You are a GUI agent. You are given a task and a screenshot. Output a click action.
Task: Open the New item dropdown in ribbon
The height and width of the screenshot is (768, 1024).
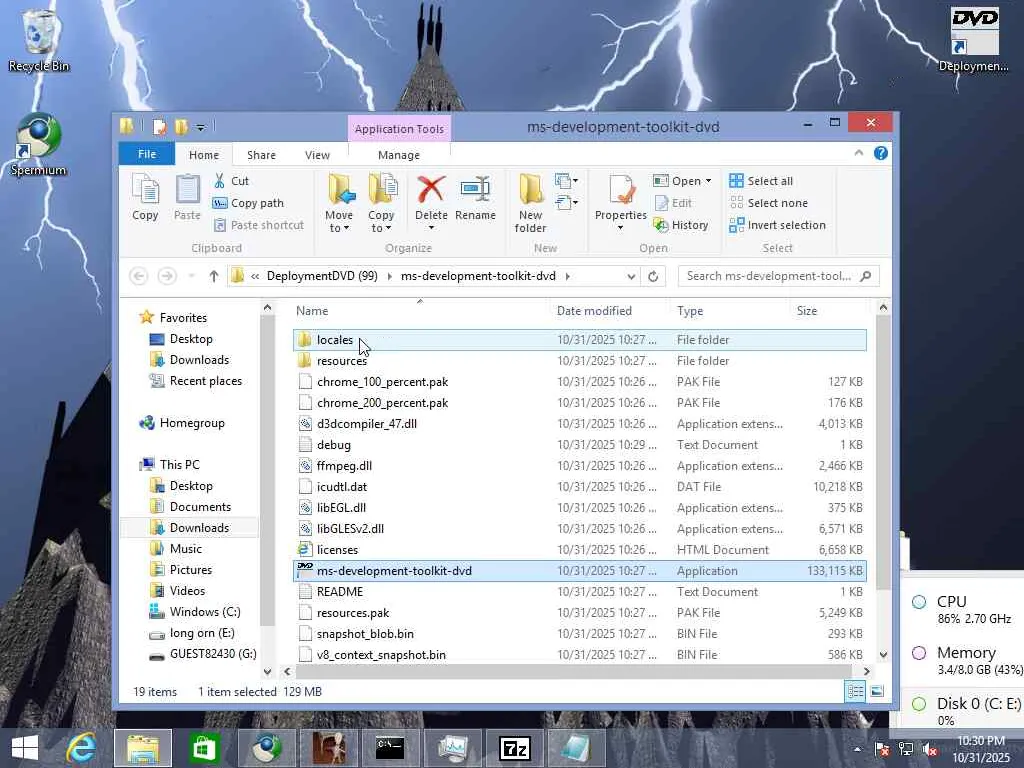[x=566, y=181]
